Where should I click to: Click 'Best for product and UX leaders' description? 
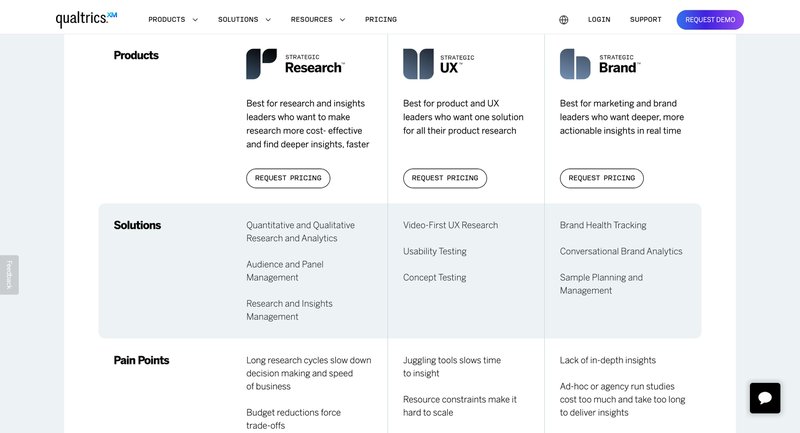463,117
